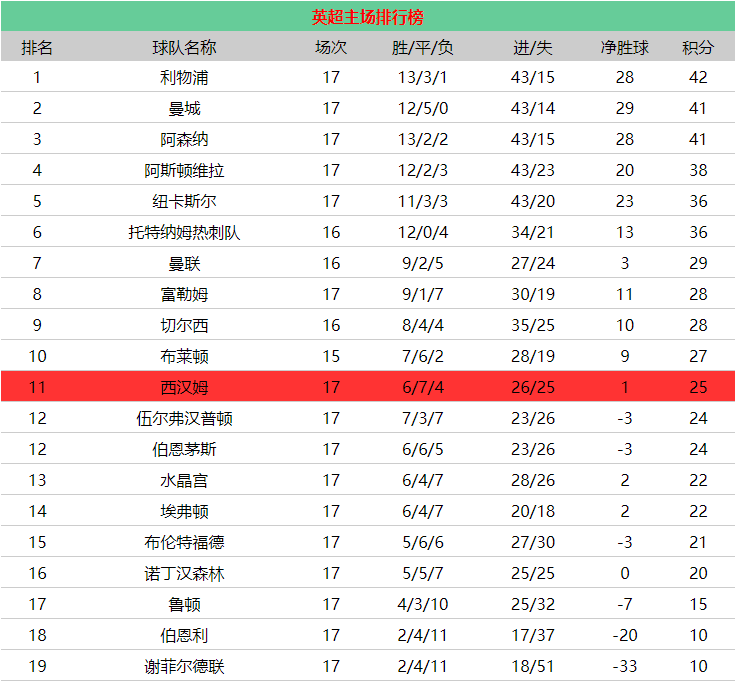Click the 胜/平/负 column header
The height and width of the screenshot is (682, 736).
(x=422, y=47)
